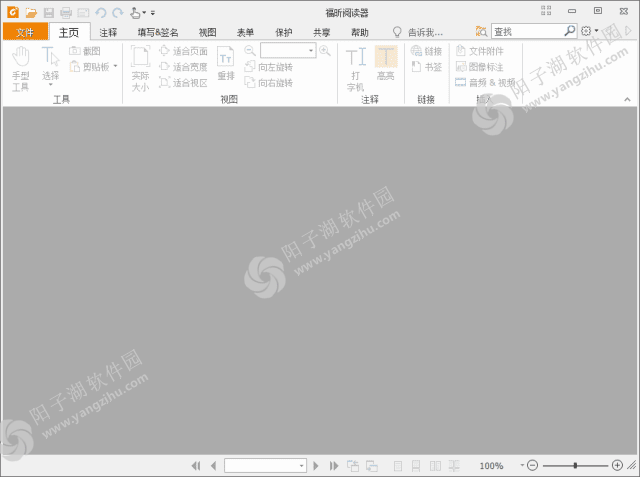Screen dimensions: 640x477
Task: Click the Undo arrow icon
Action: [100, 13]
